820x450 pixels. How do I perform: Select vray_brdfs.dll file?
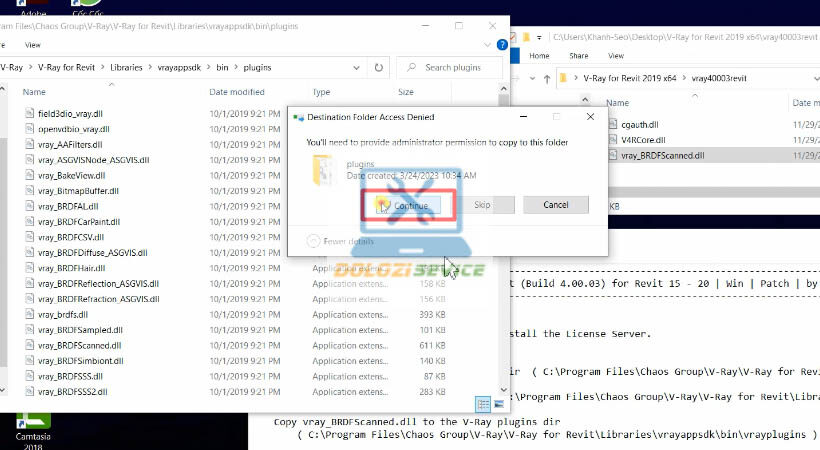(x=63, y=314)
